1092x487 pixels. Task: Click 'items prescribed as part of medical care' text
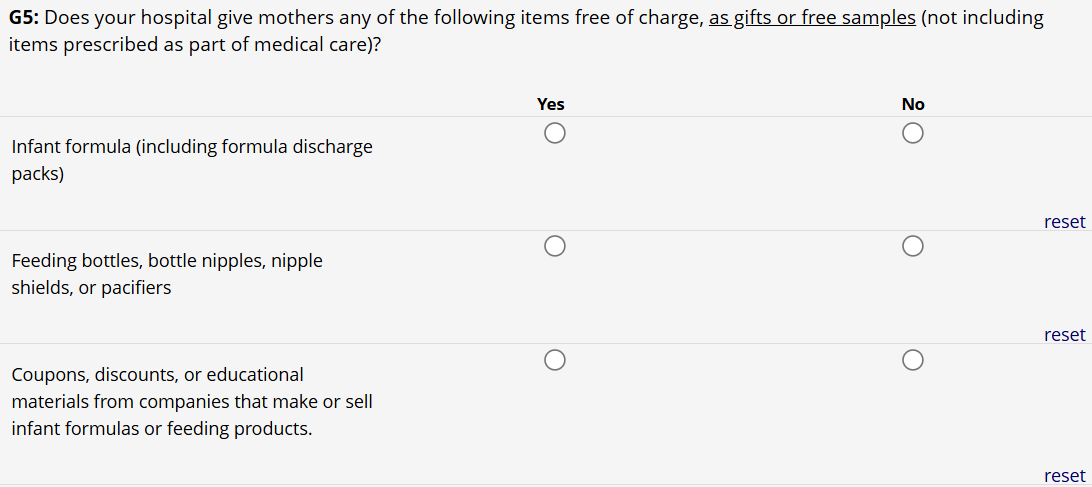click(x=190, y=45)
